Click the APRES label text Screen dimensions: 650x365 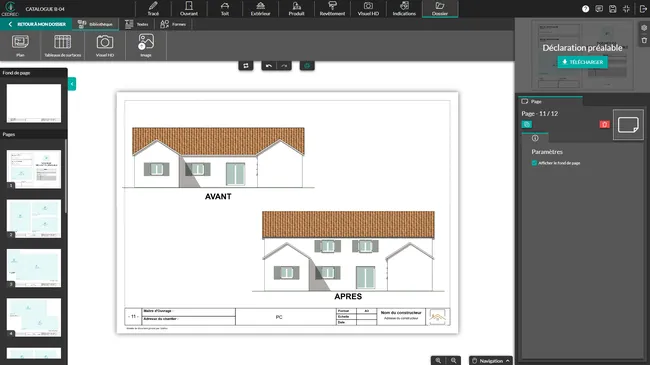[348, 297]
